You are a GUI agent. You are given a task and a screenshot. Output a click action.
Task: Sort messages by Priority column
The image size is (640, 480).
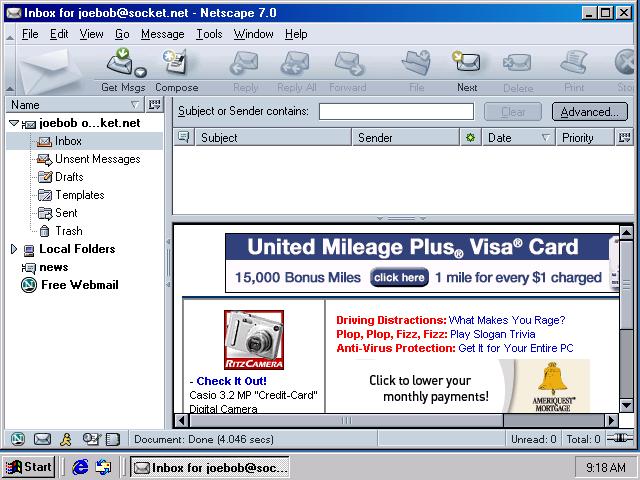[585, 138]
